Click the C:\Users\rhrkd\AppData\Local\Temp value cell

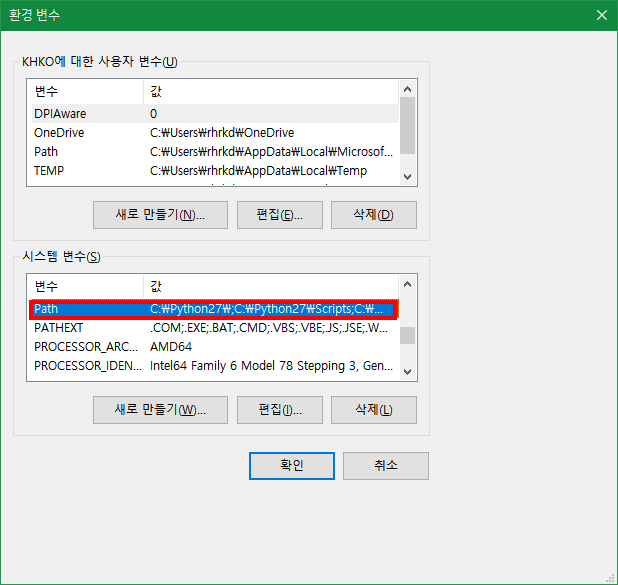click(259, 171)
